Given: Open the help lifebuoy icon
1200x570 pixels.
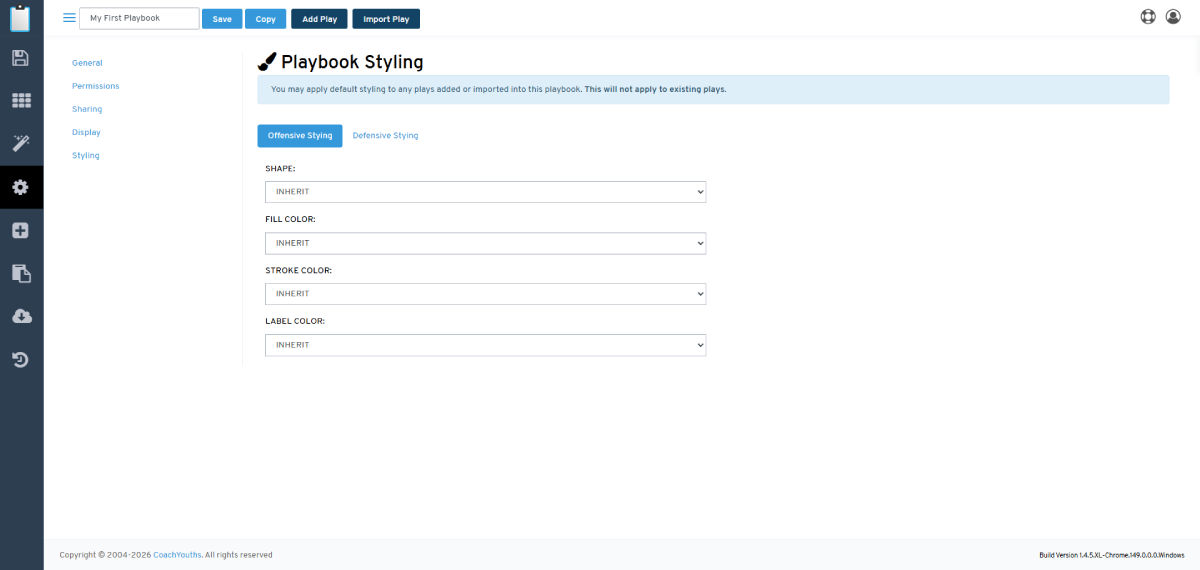Looking at the screenshot, I should coord(1148,17).
